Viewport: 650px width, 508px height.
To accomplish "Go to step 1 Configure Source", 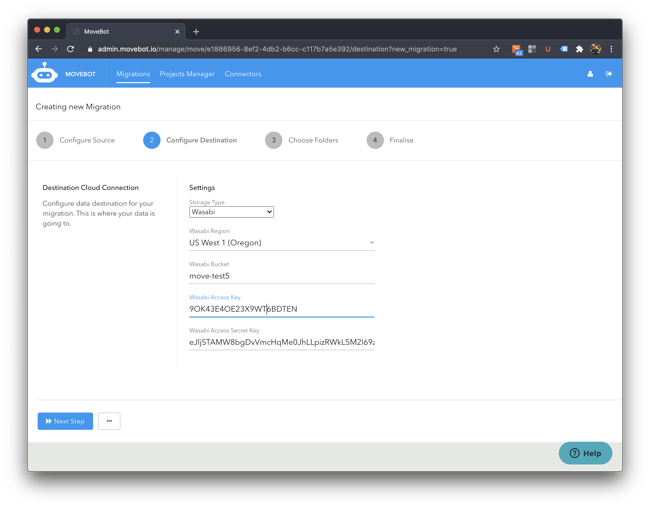I will (x=76, y=140).
